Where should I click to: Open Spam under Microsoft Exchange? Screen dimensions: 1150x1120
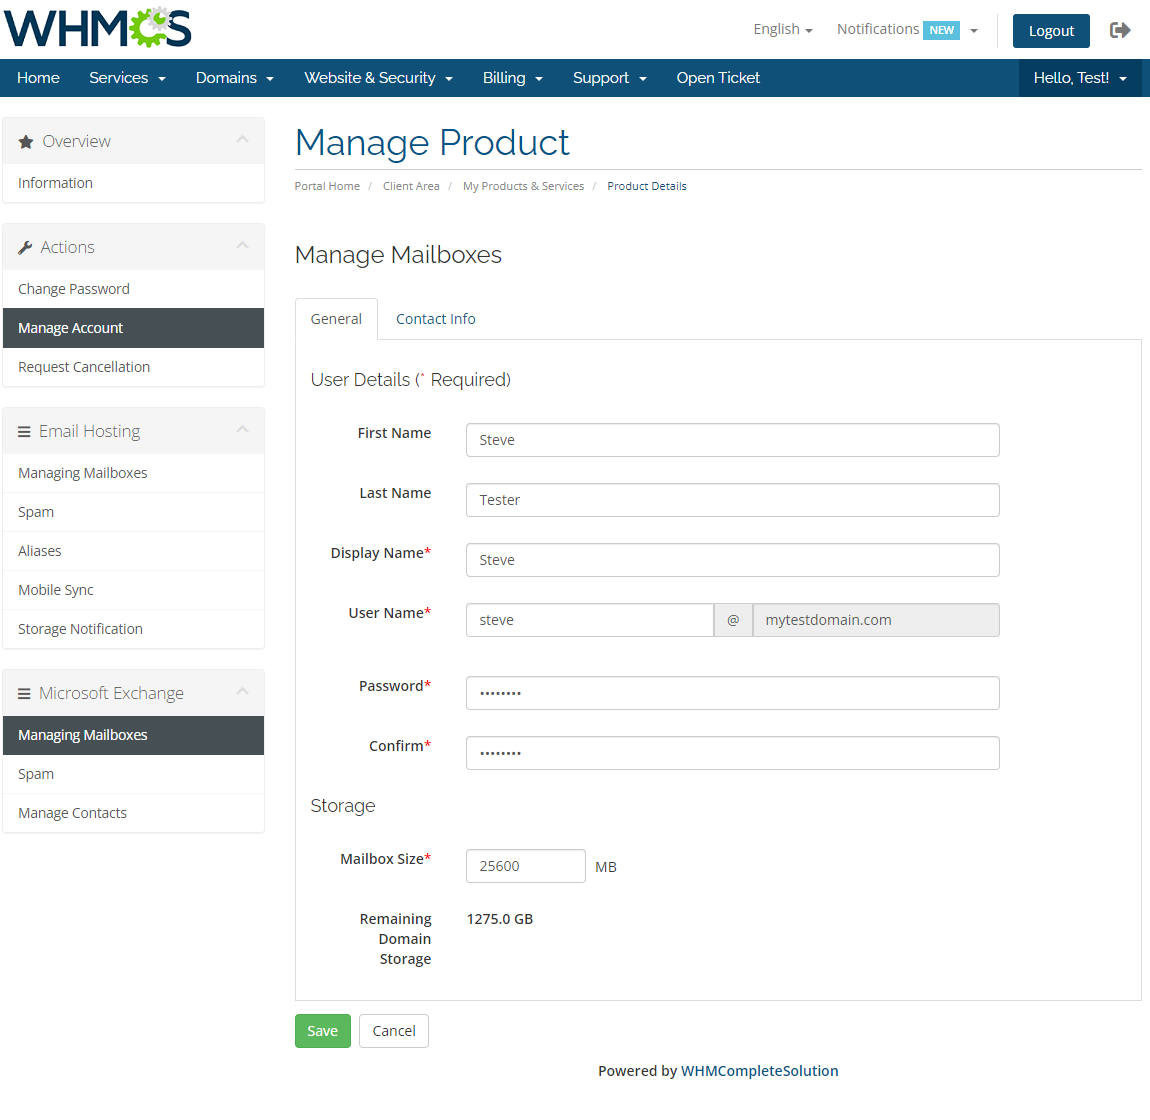click(x=133, y=774)
